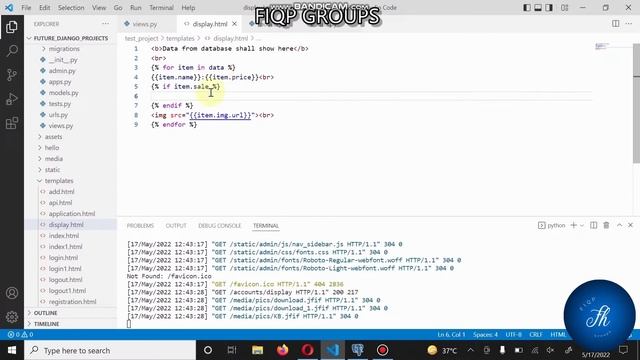Change indentation via Spaces: 4

485,334
